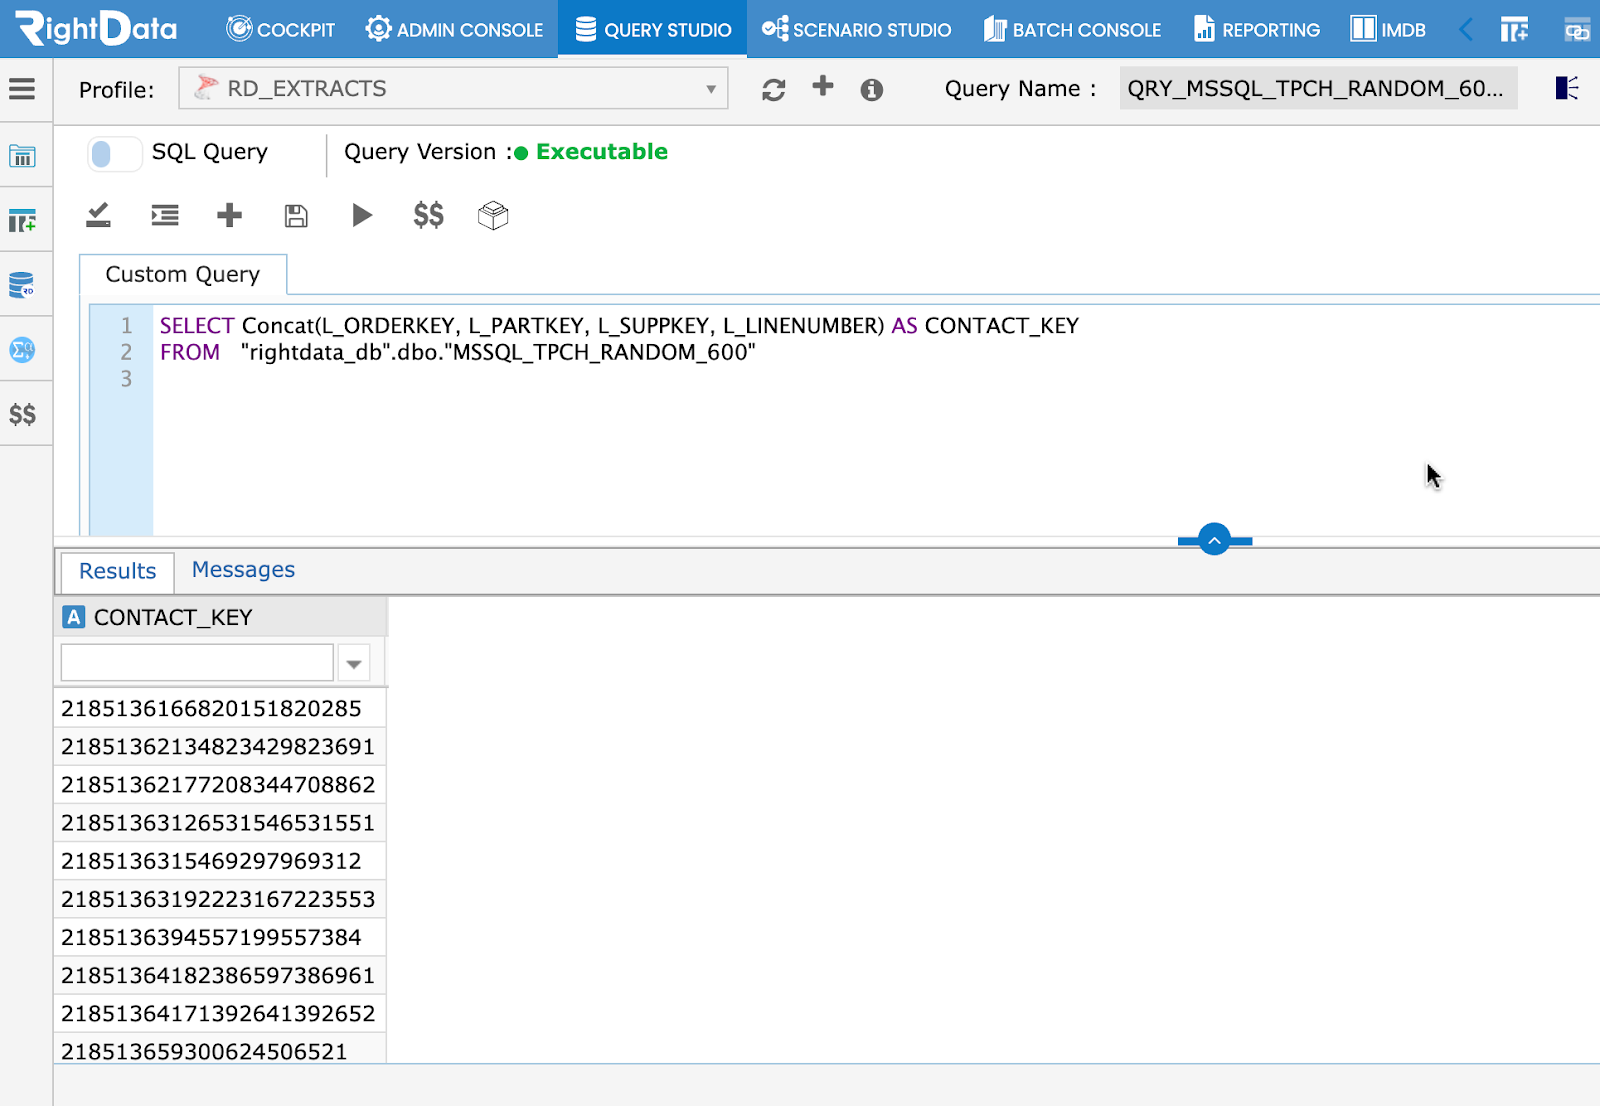Click the $$ toolbar parameter icon

click(429, 215)
